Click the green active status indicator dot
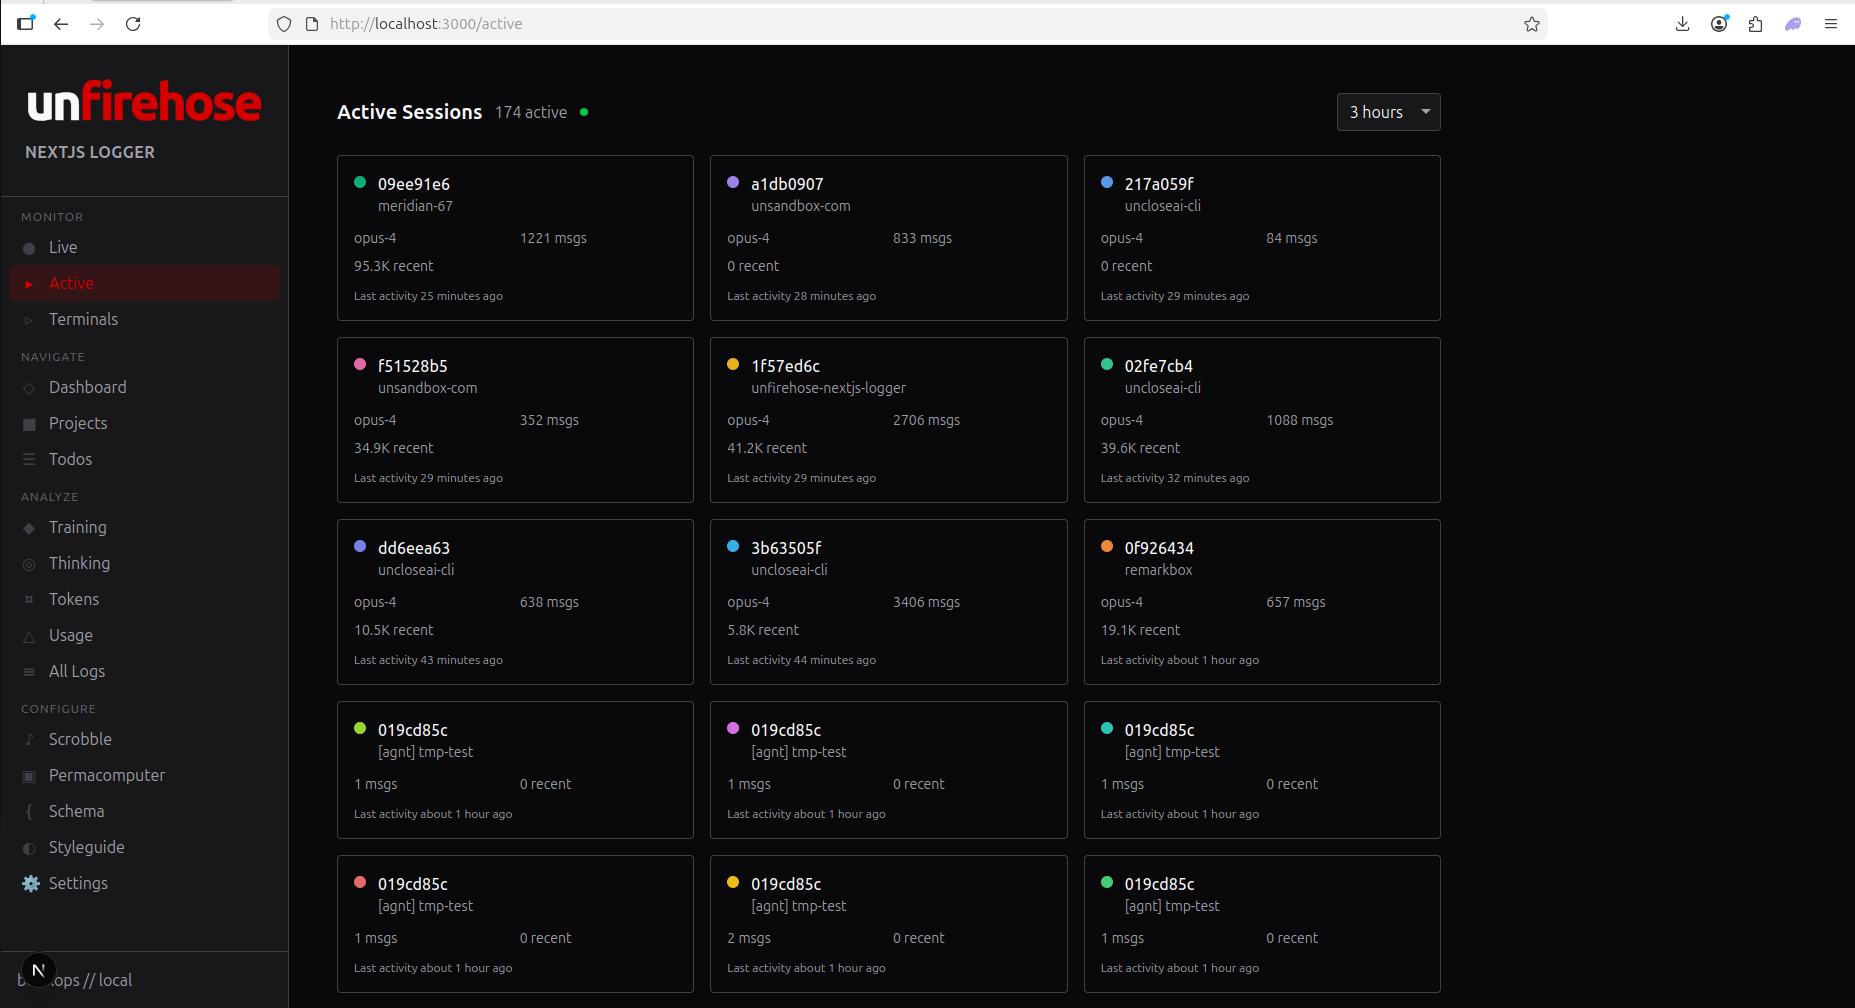The image size is (1855, 1008). click(584, 112)
